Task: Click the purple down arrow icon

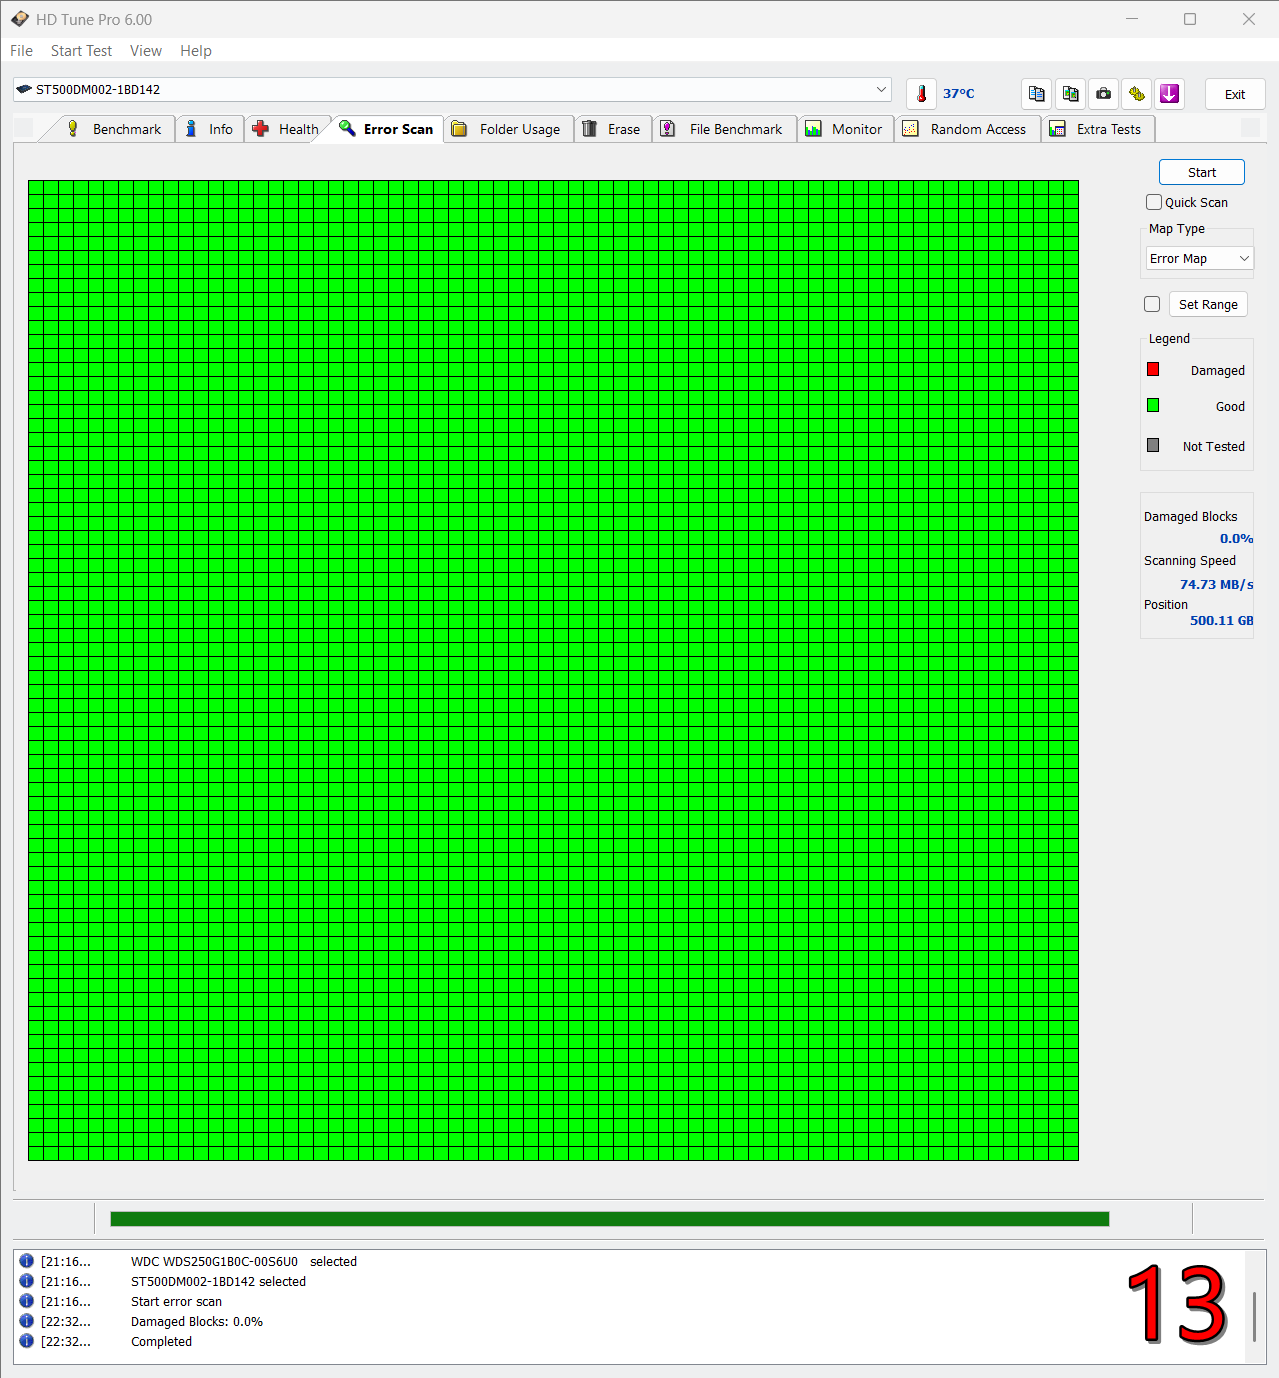Action: tap(1170, 94)
